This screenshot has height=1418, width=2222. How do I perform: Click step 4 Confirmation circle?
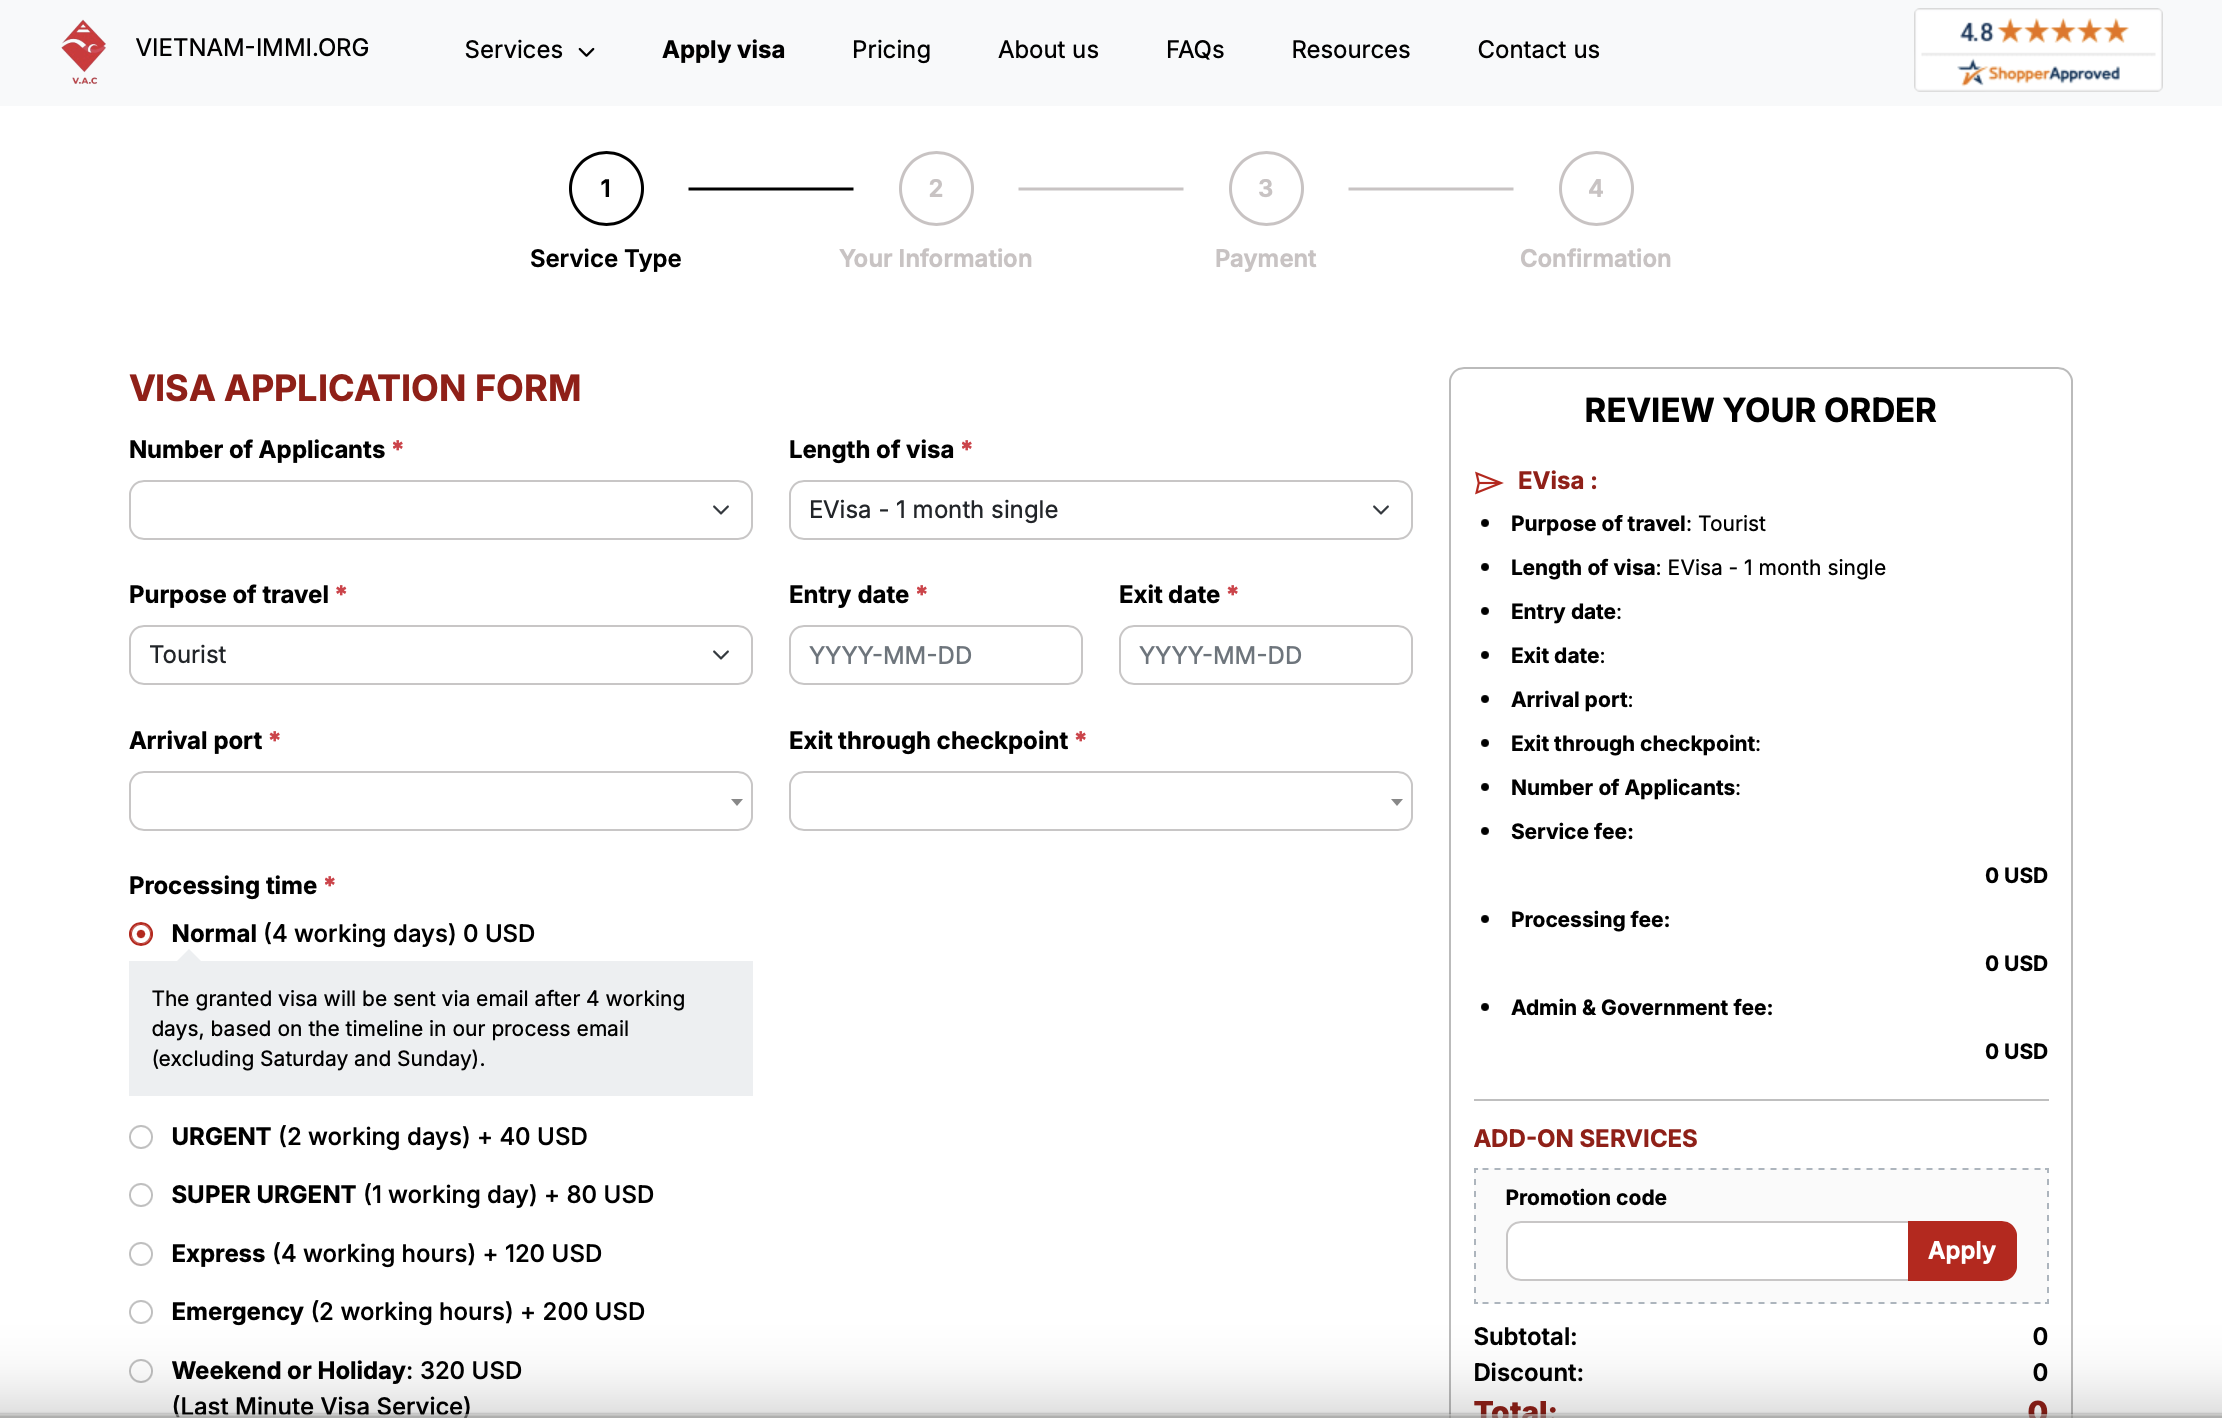click(1595, 188)
